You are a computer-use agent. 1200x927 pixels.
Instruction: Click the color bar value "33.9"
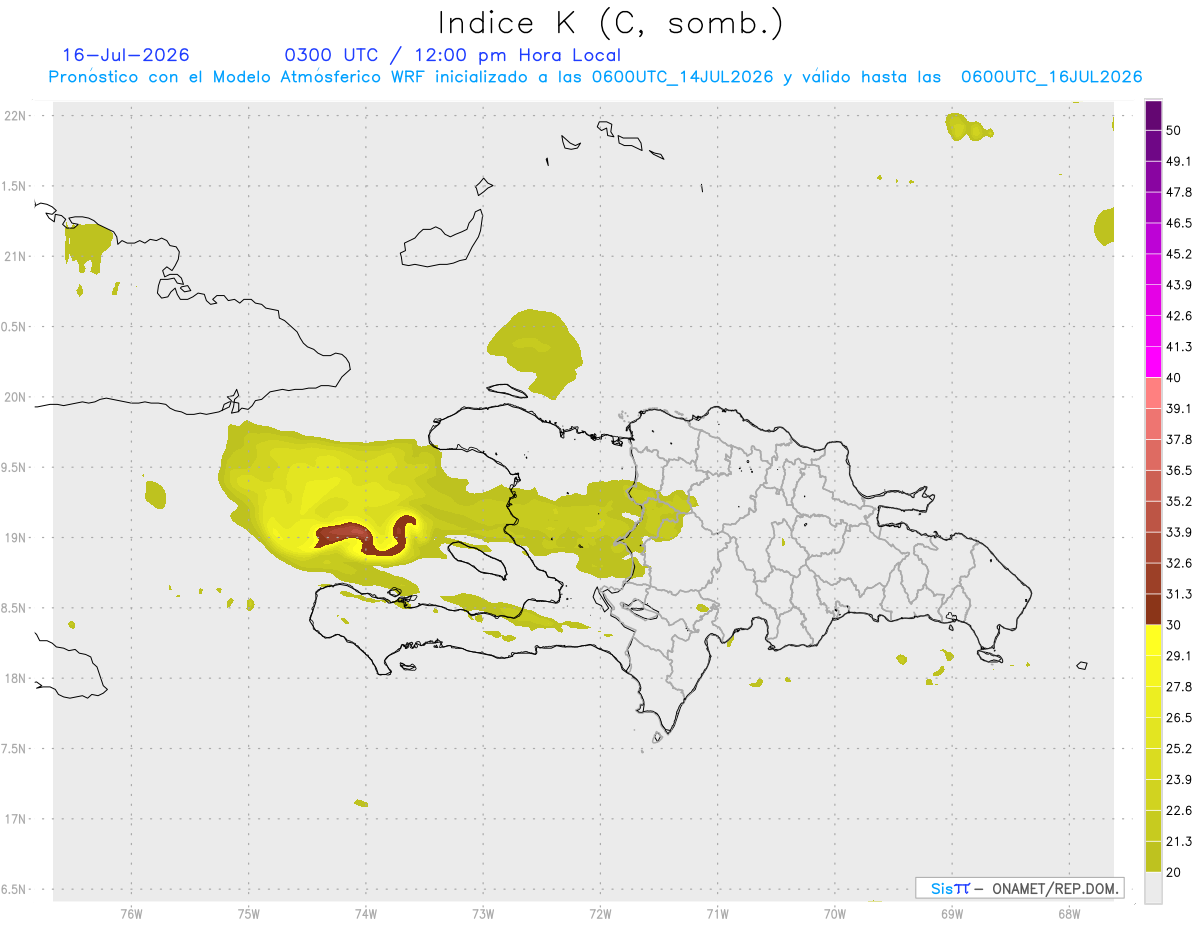[x=1179, y=532]
